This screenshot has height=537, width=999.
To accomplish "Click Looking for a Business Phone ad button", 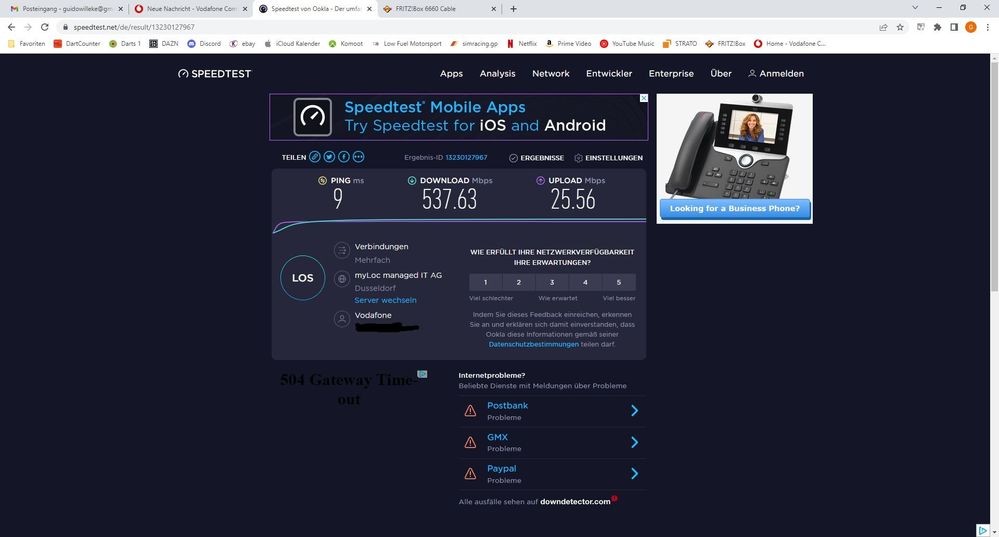I will (x=735, y=208).
